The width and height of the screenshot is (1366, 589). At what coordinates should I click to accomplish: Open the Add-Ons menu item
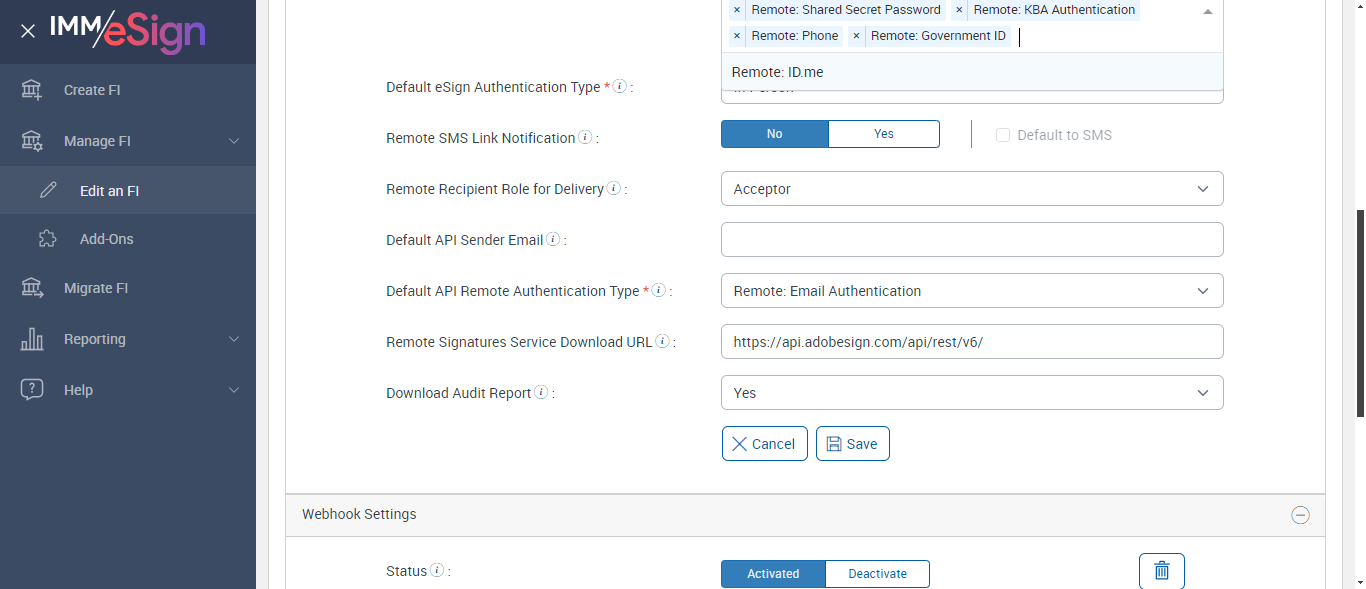point(106,239)
